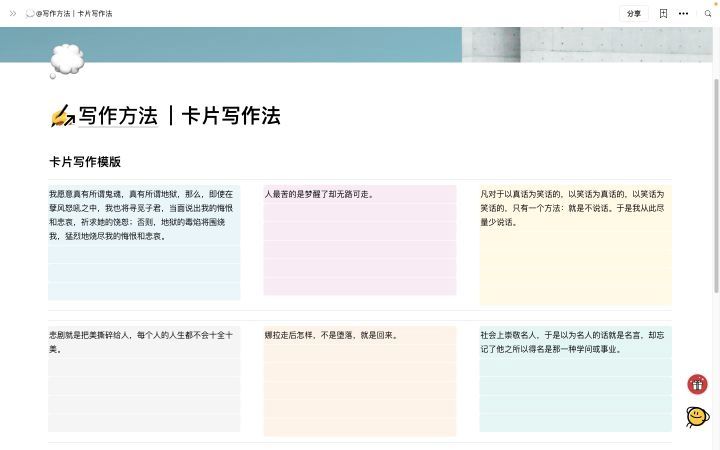
Task: Click the search magnifier icon
Action: tap(708, 14)
